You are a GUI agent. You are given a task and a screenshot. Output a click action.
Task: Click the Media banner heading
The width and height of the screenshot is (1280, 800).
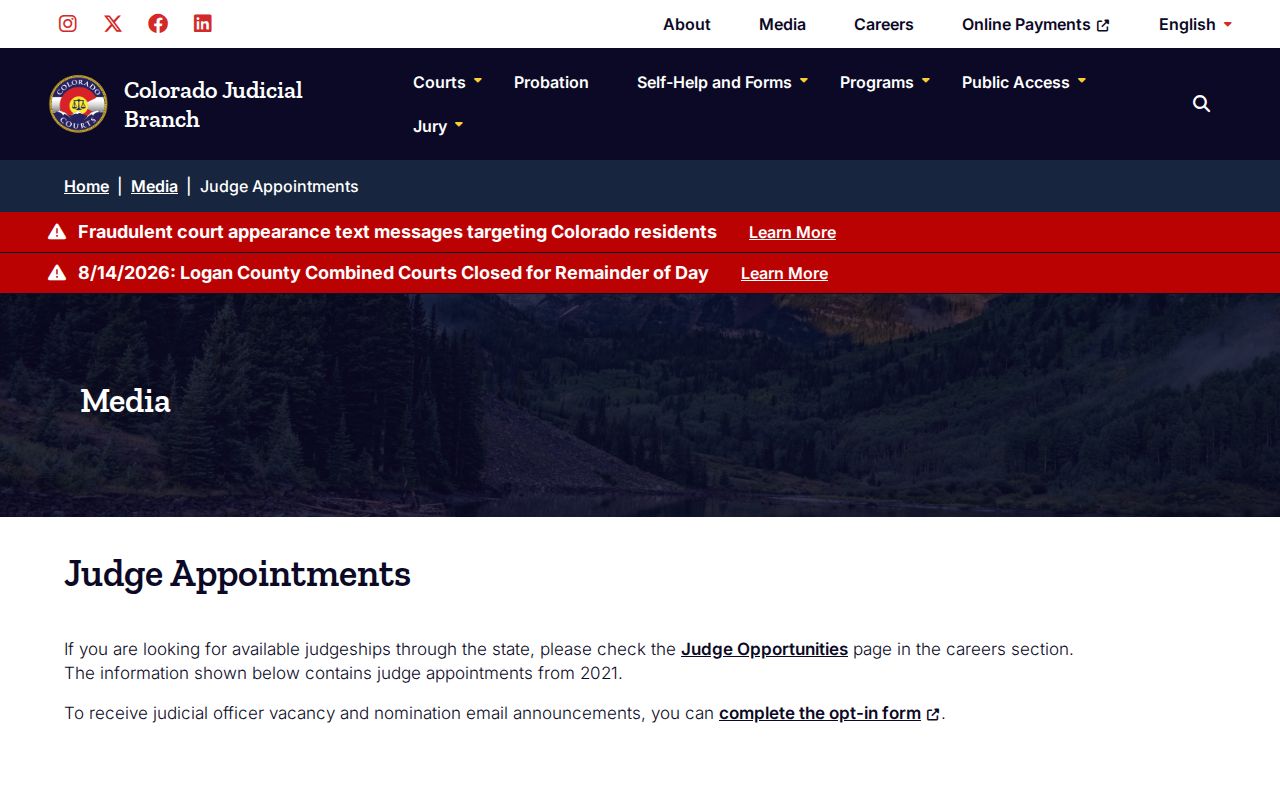click(x=125, y=401)
